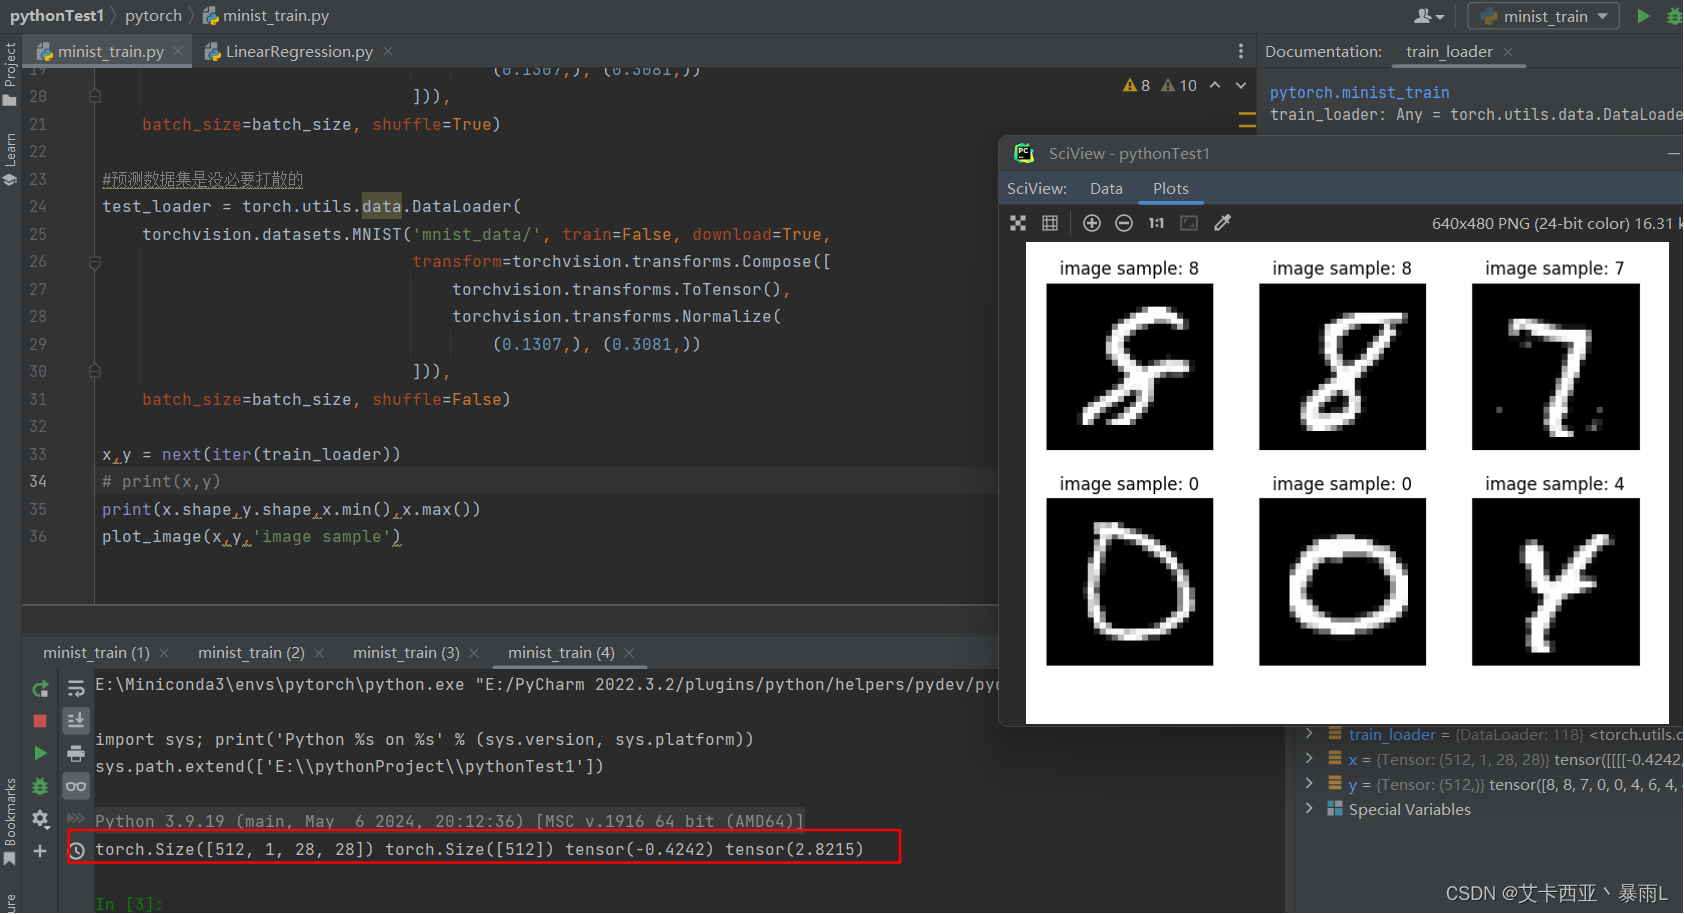Screen dimensions: 1684x914
Task: Close the minist_train (1) console tab
Action: coord(164,653)
